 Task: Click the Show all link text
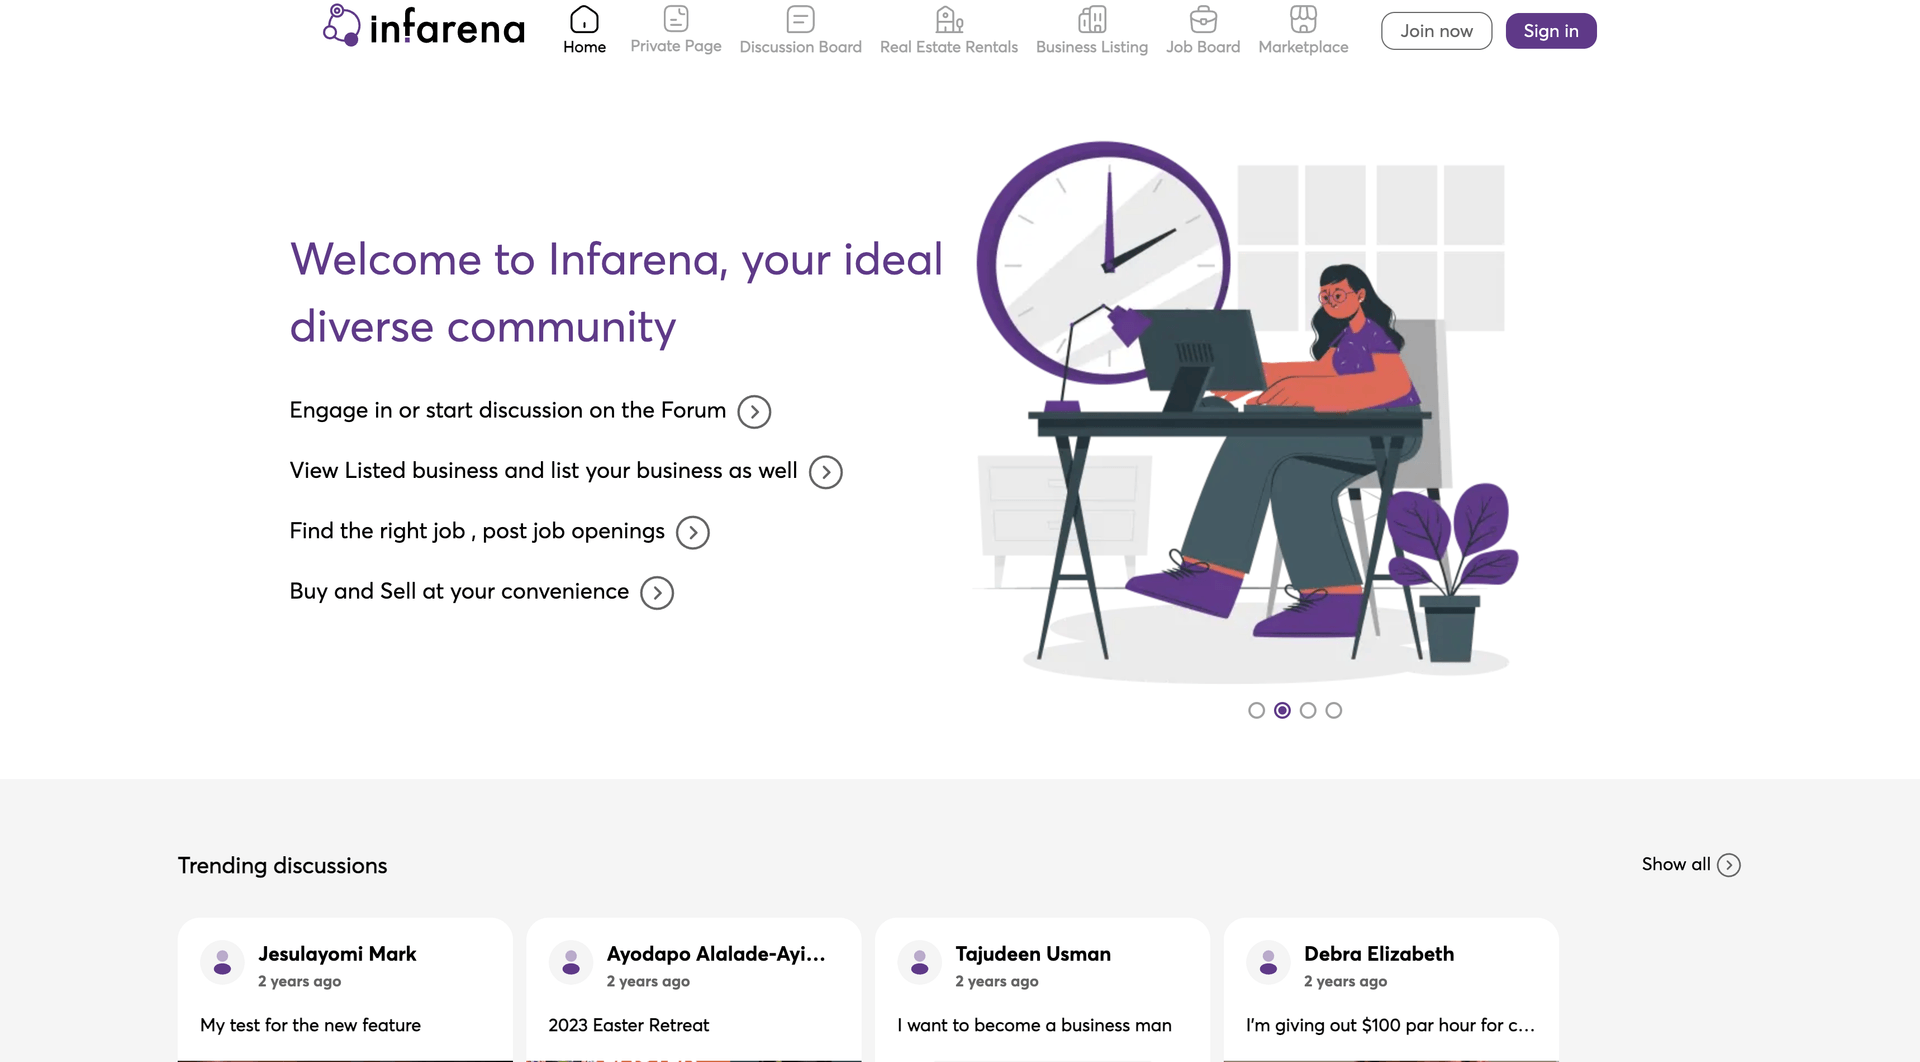[1676, 864]
